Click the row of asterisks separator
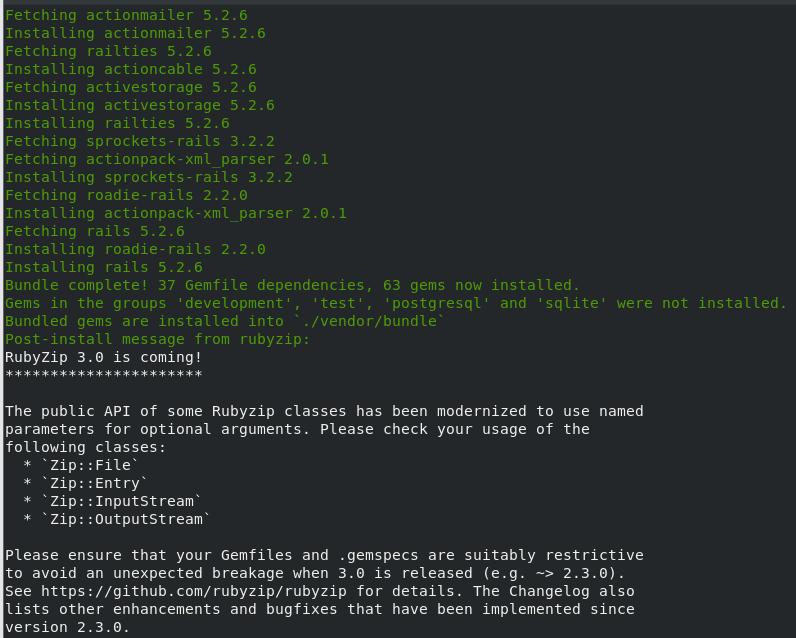 [104, 375]
